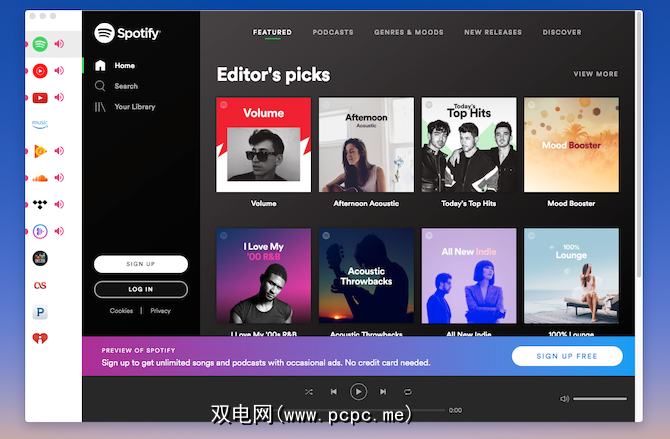Click the window's vertical scrollbar

(x=639, y=145)
